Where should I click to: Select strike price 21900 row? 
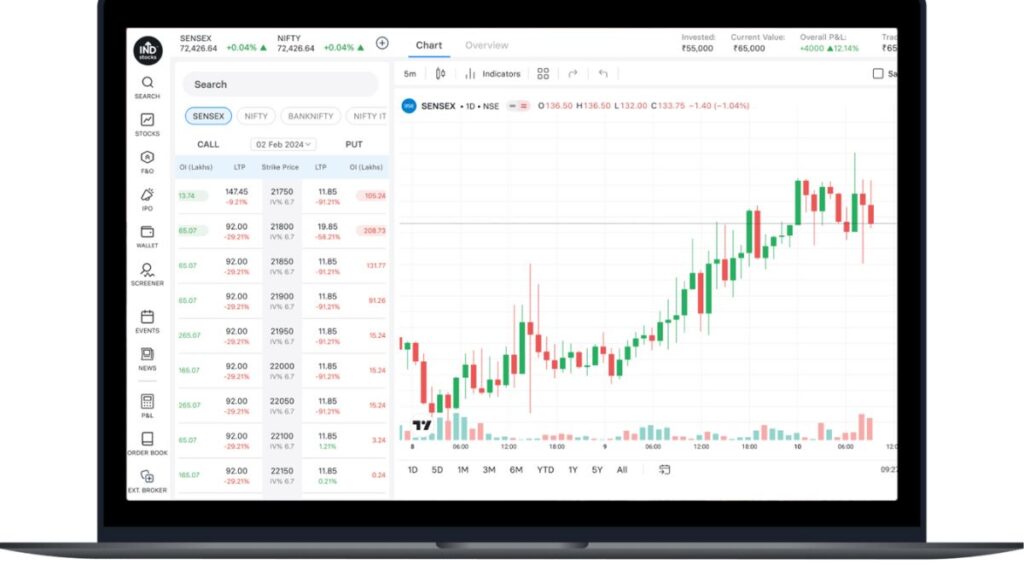tap(281, 301)
